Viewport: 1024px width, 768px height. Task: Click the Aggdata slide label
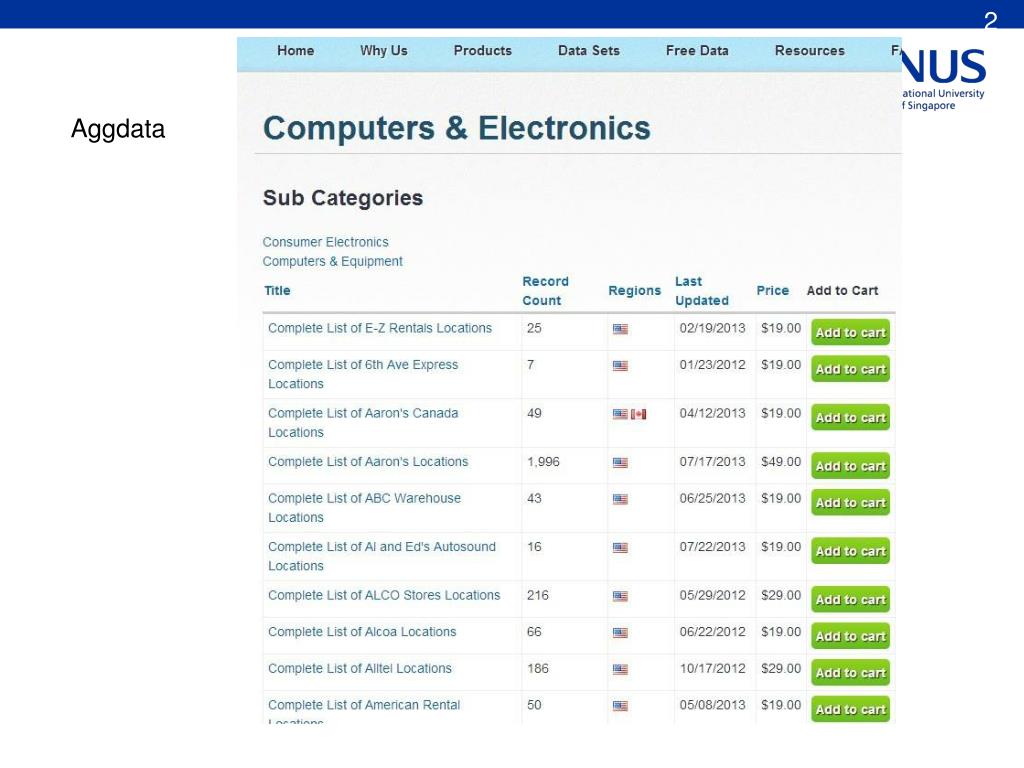click(x=118, y=129)
